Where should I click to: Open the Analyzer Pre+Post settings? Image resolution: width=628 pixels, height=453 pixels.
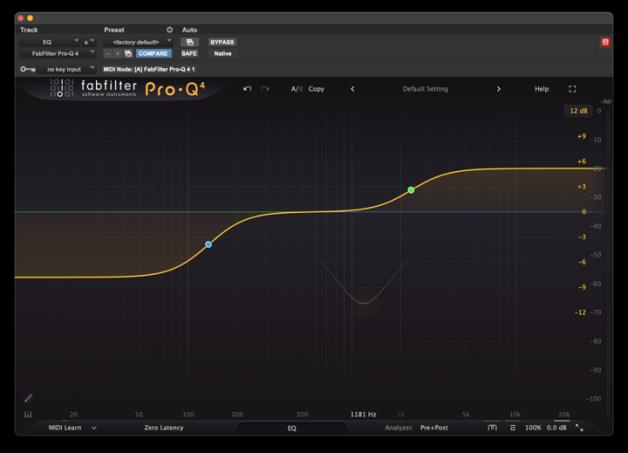coord(434,428)
